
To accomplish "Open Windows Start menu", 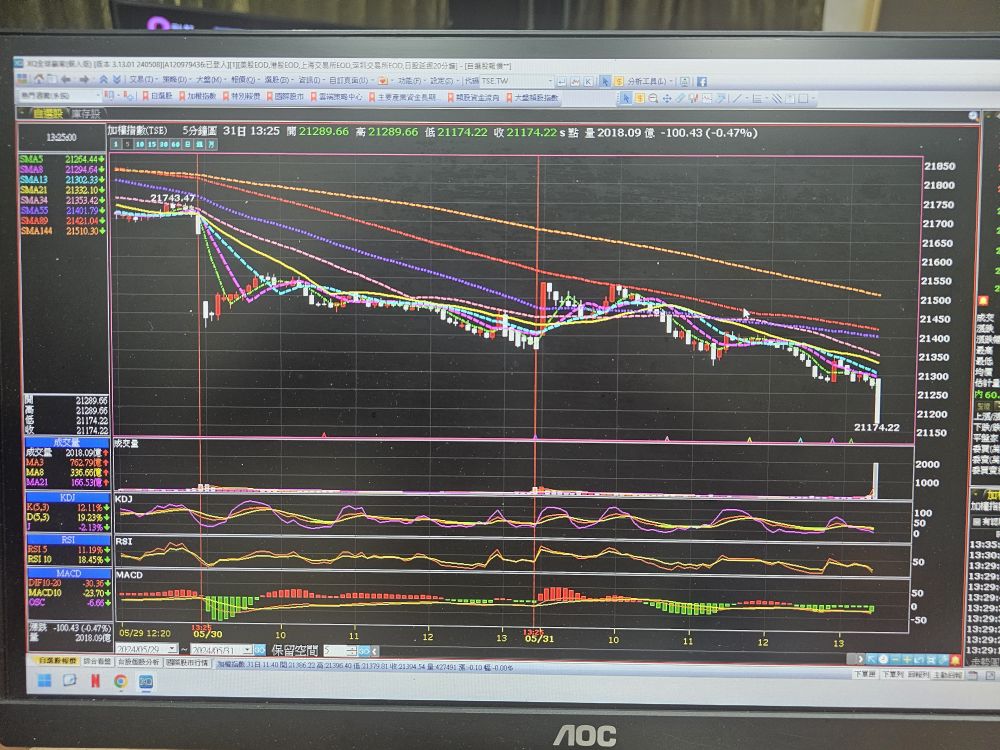I will click(44, 681).
